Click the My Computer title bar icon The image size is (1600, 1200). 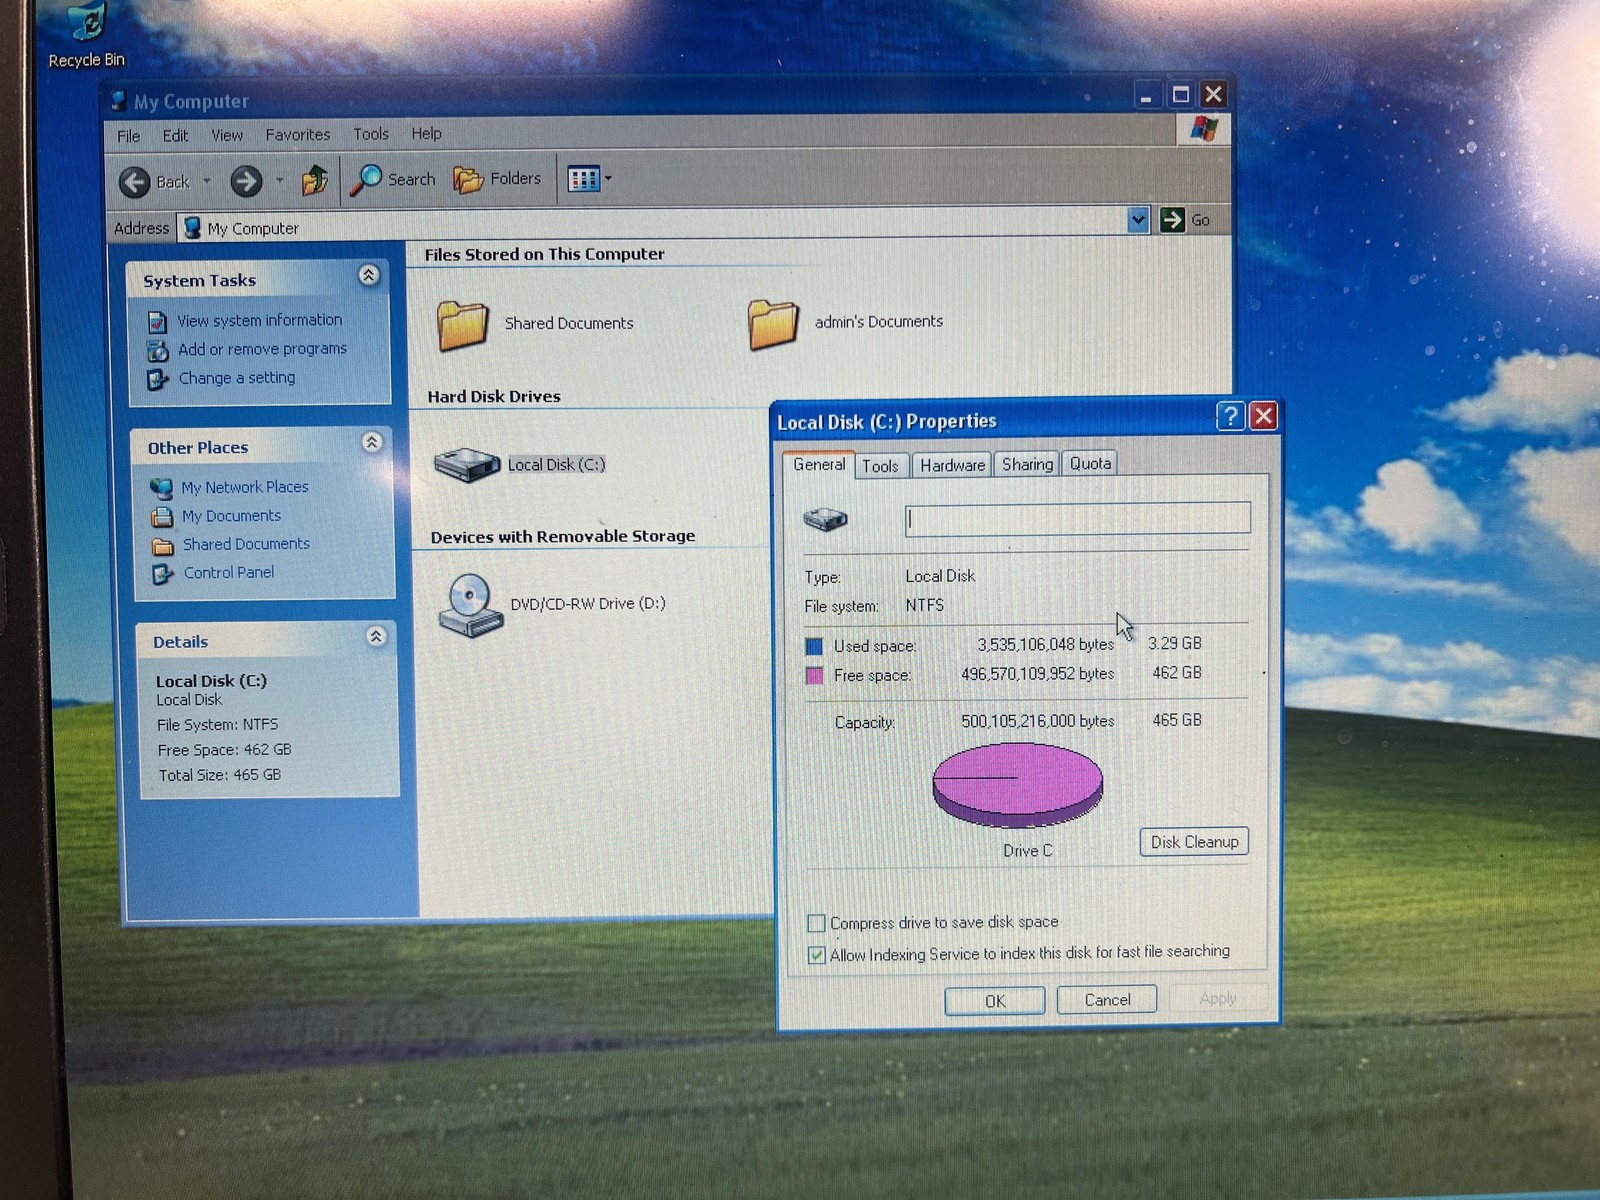[x=118, y=101]
